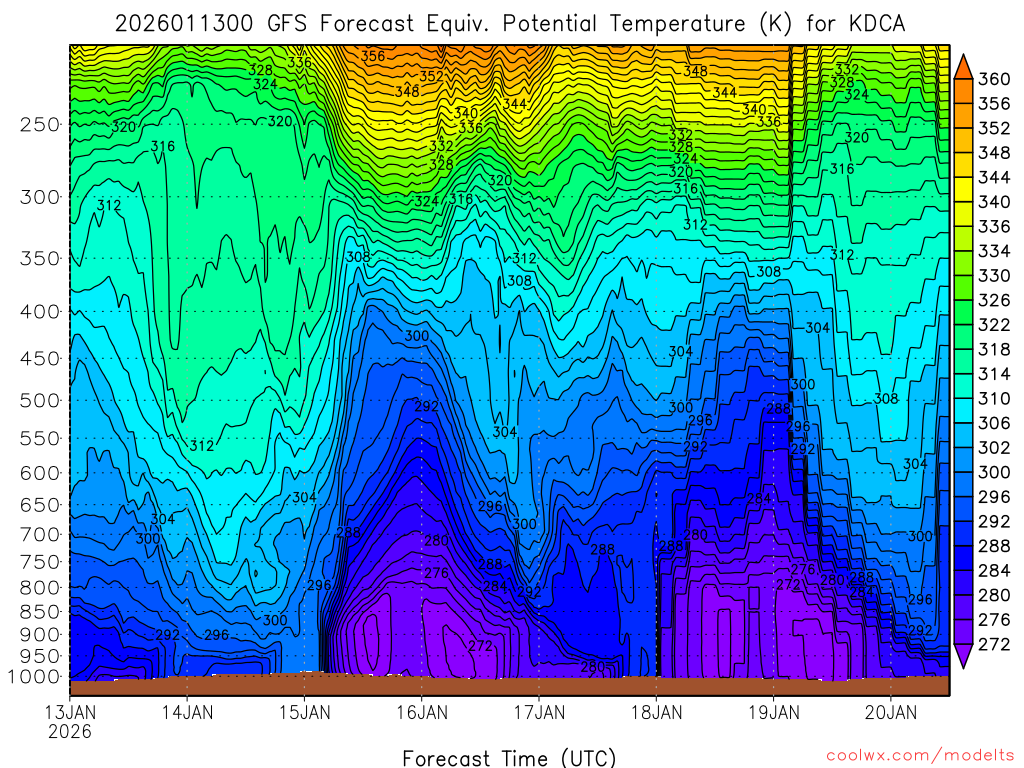Viewport: 1024px width, 768px height.
Task: Select the 19JAN time axis label
Action: pos(774,712)
